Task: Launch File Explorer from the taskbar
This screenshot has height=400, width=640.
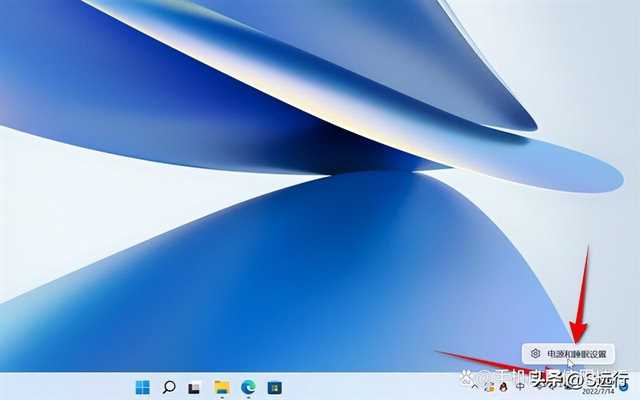Action: (222, 386)
